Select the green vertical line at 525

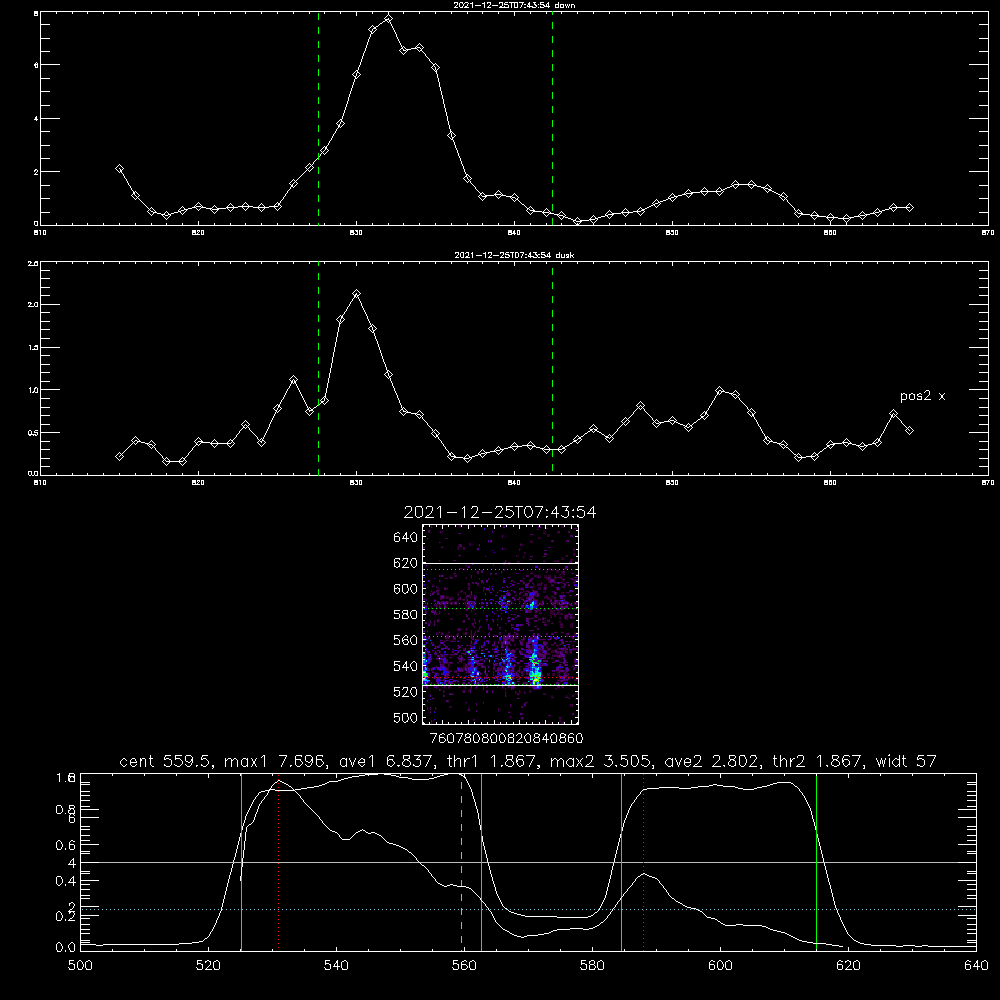coord(241,861)
